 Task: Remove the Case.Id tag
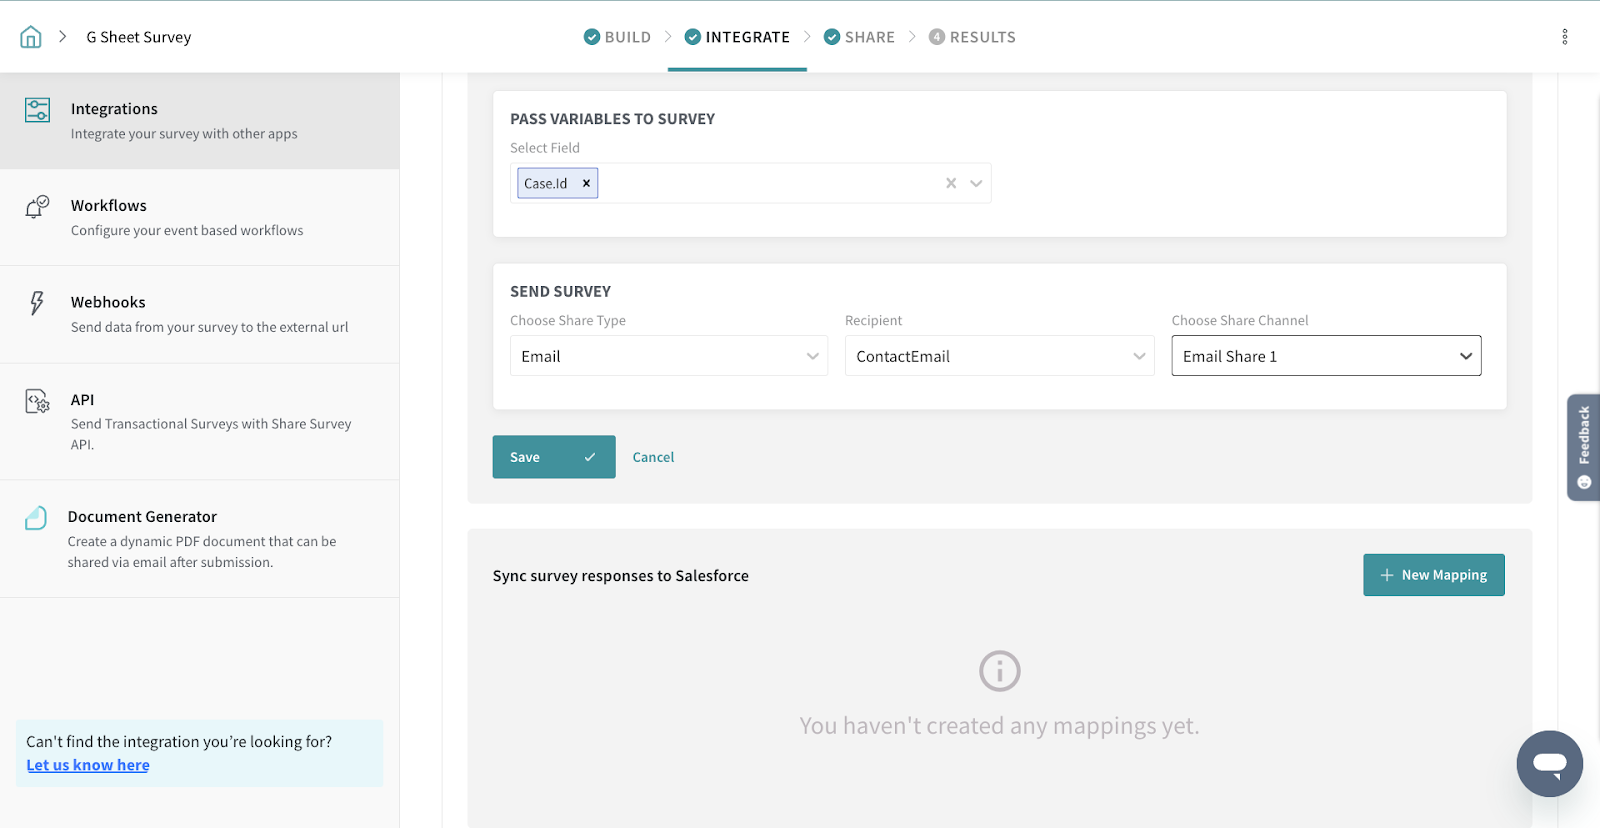tap(586, 184)
